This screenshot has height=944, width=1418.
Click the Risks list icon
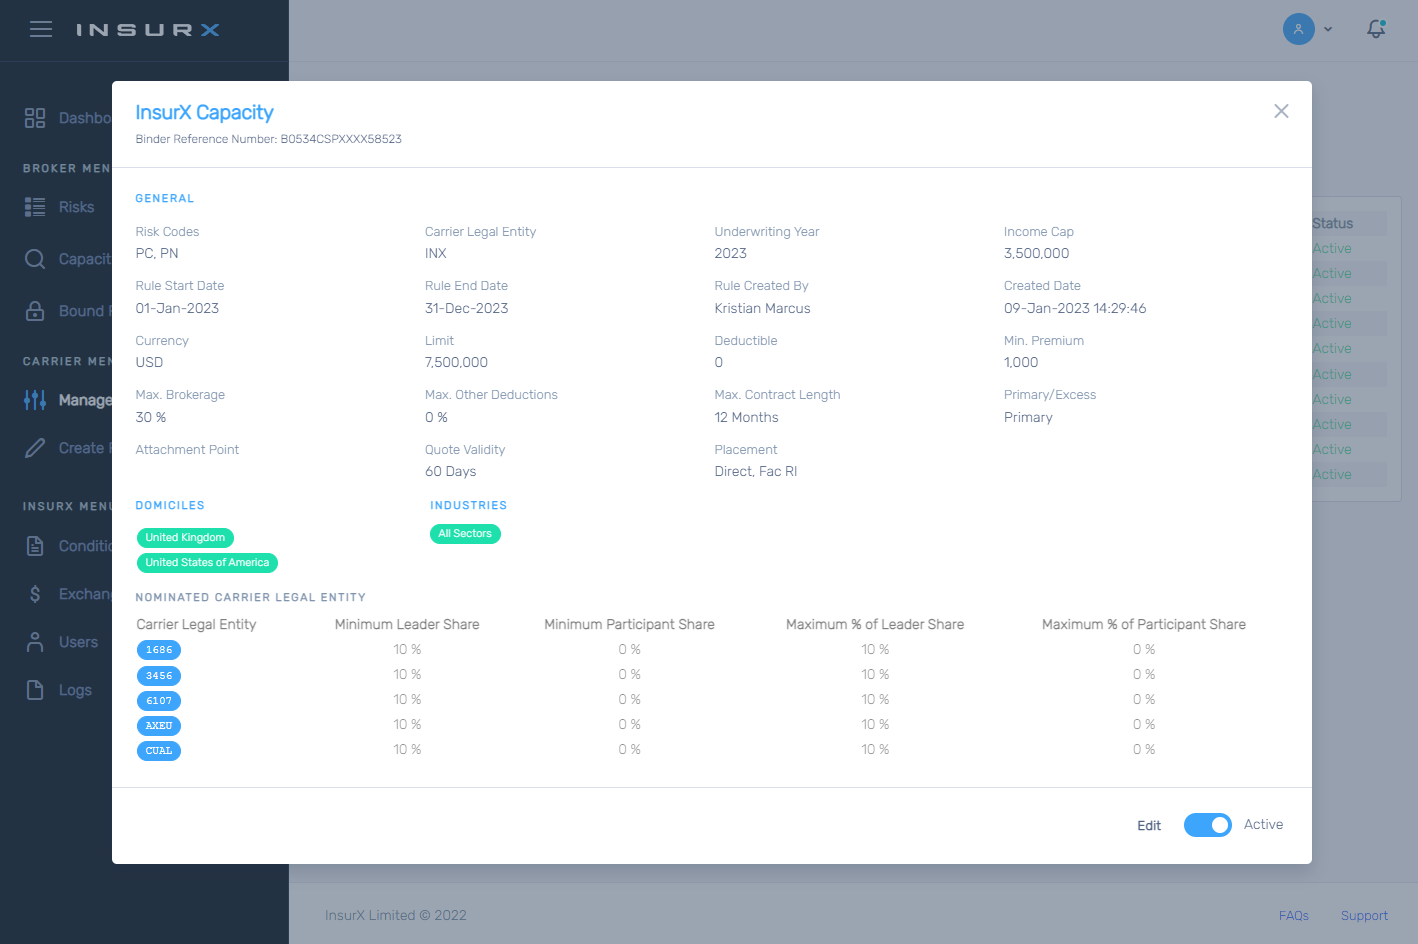click(x=35, y=207)
